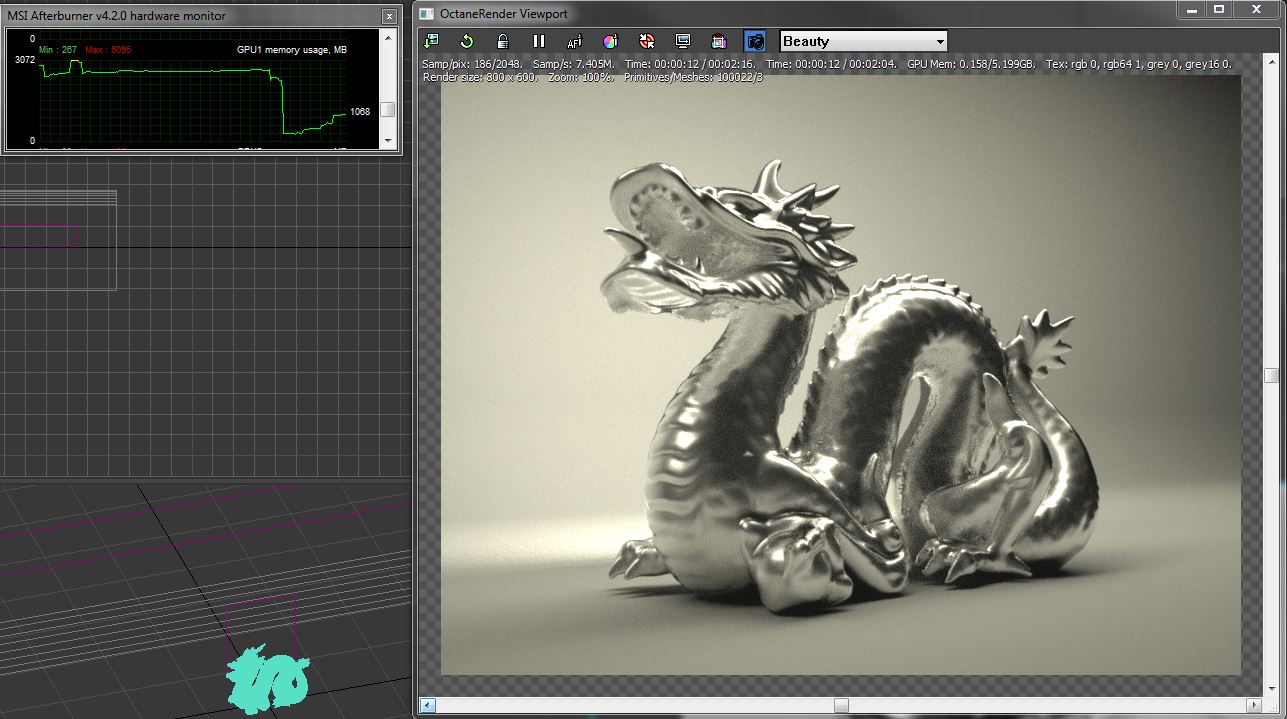Click the Afterburner monitor scrollbar thumb
This screenshot has width=1287, height=719.
[x=388, y=110]
